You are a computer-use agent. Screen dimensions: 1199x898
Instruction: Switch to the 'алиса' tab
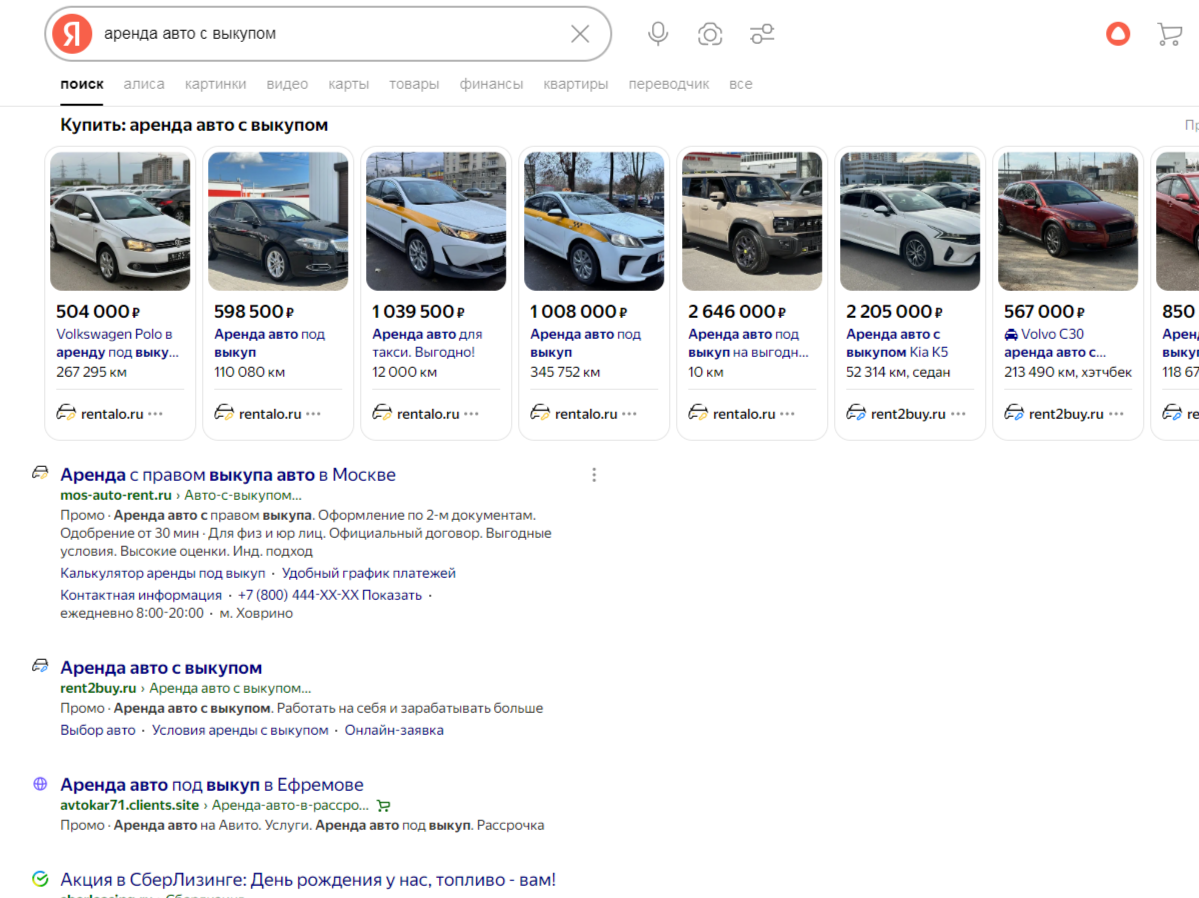pos(144,84)
